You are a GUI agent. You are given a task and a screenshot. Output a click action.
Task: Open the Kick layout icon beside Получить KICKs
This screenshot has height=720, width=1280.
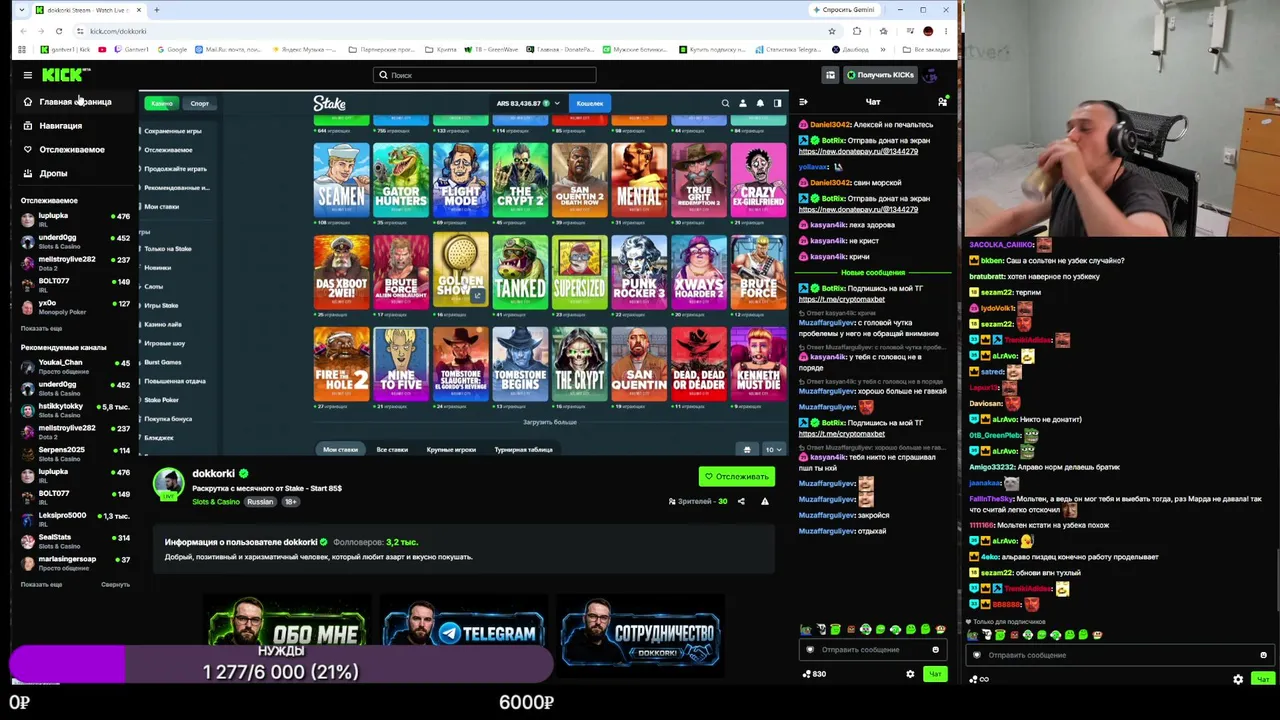pyautogui.click(x=830, y=75)
